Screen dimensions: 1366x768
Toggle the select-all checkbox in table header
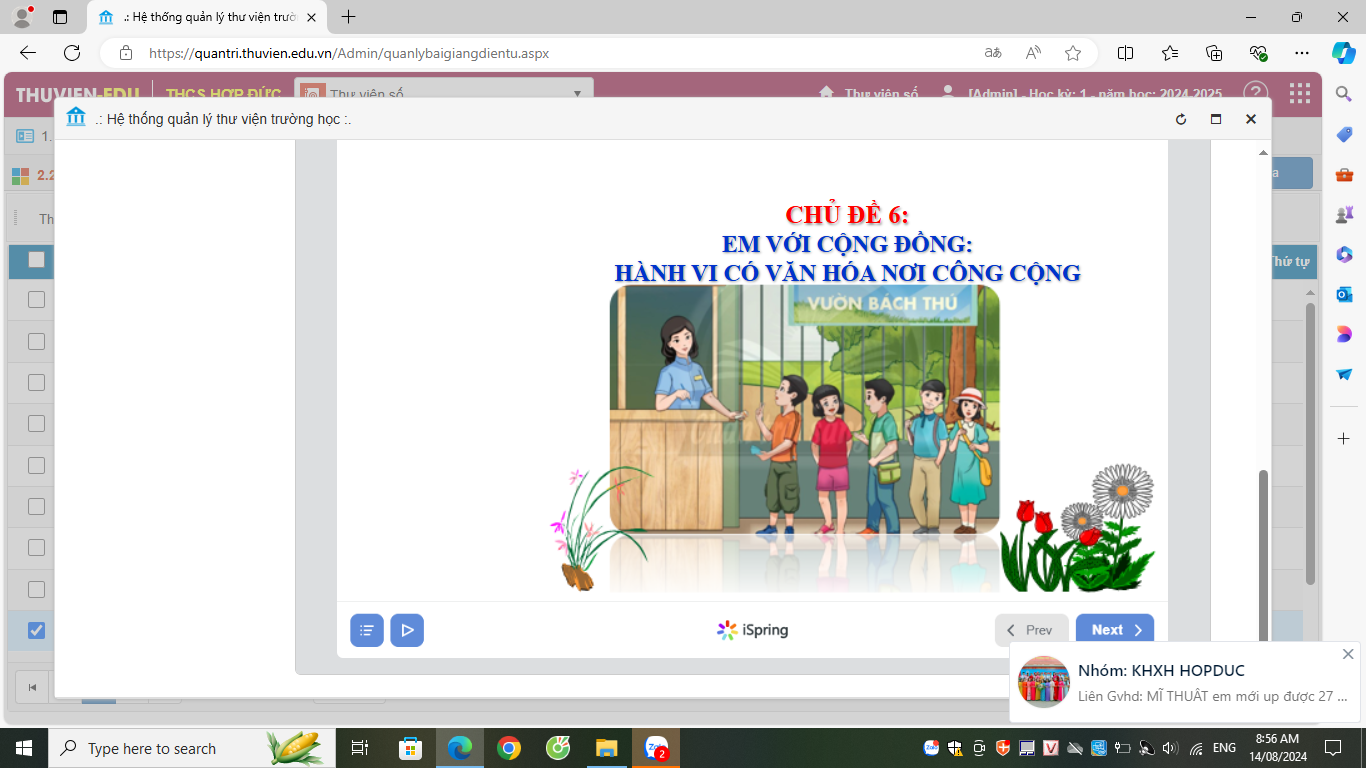[36, 260]
